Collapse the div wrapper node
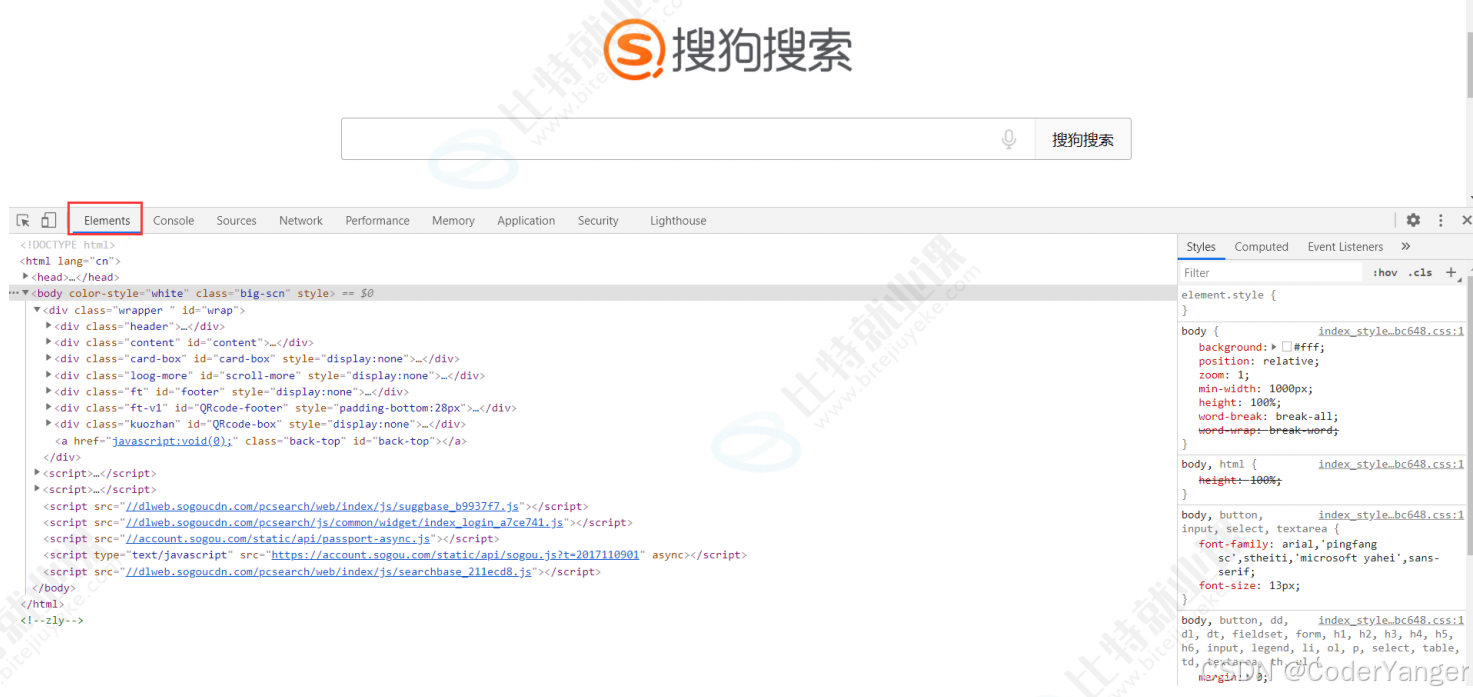This screenshot has height=697, width=1473. 37,310
